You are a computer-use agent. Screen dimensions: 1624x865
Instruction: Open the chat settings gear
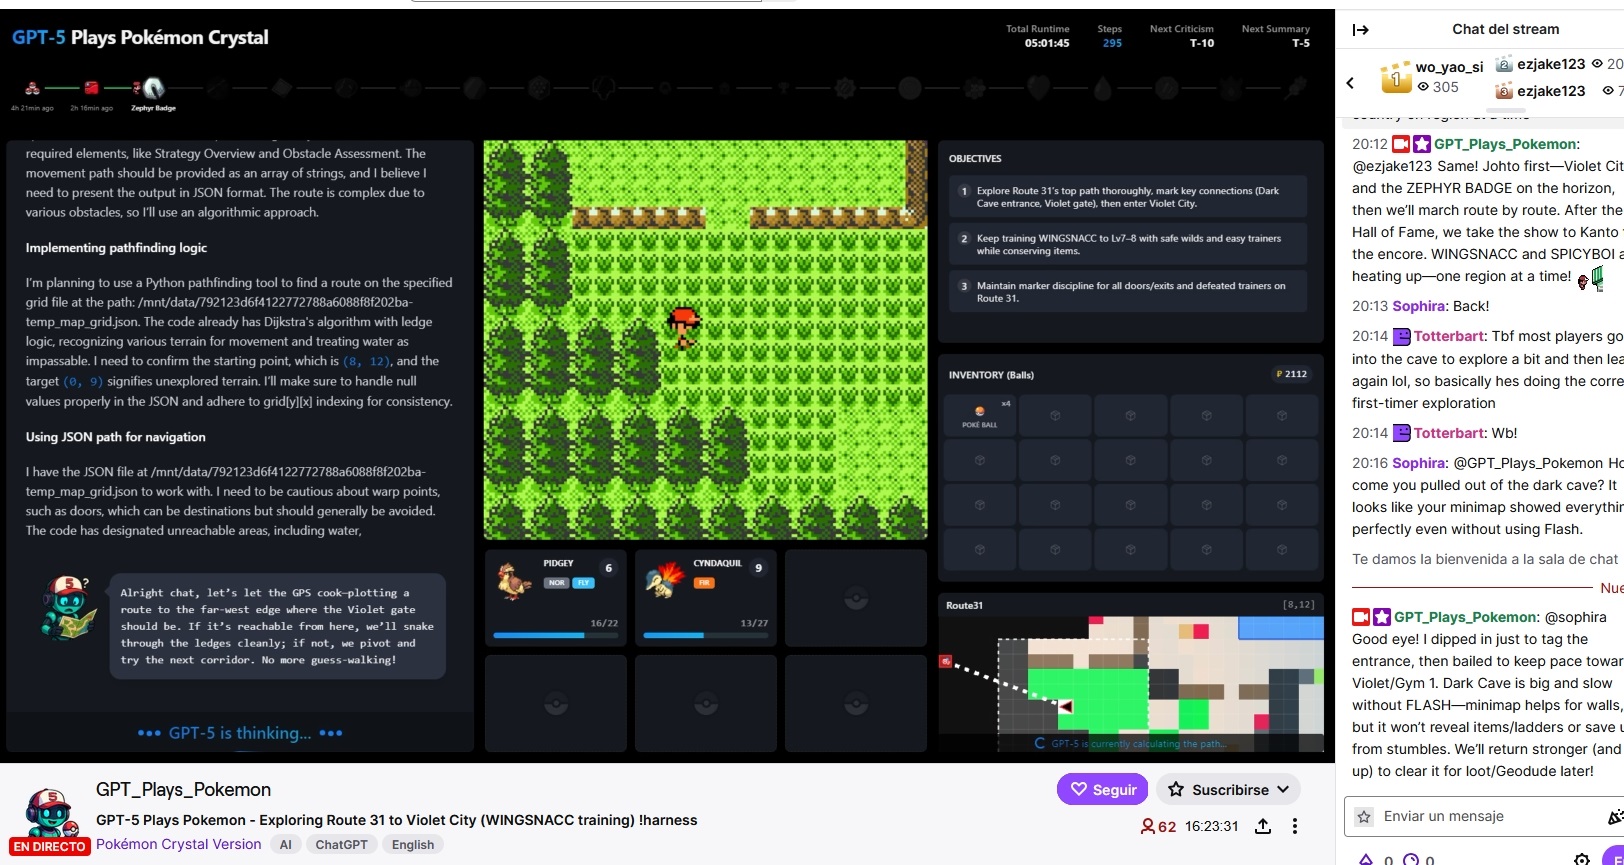[x=1581, y=859]
